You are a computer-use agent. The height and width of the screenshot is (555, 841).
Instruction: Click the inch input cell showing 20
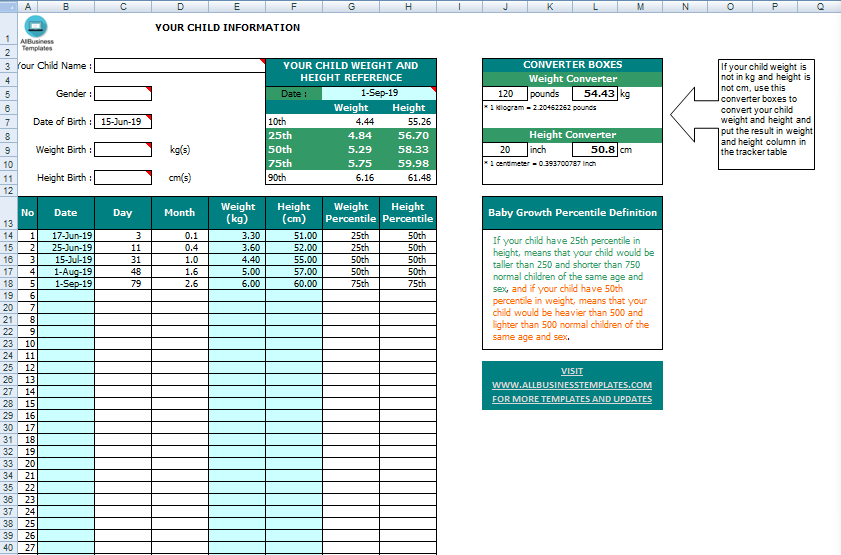(x=505, y=150)
